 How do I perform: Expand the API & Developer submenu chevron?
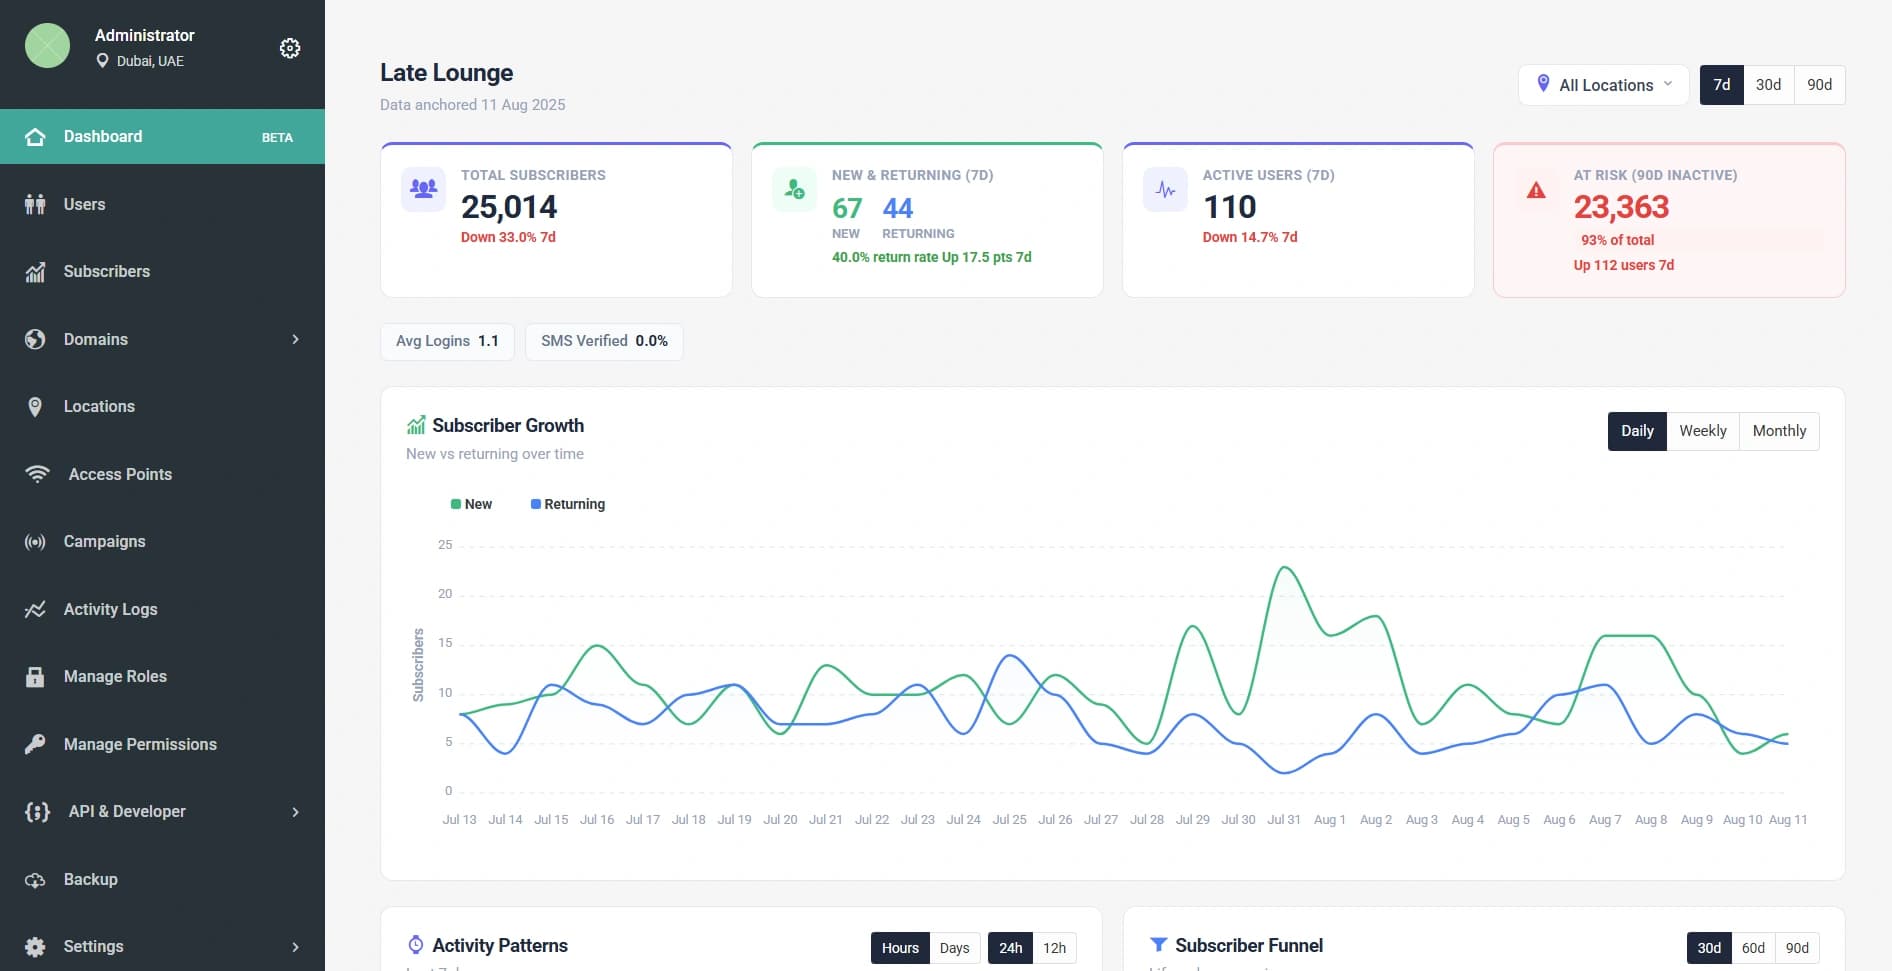pyautogui.click(x=295, y=812)
